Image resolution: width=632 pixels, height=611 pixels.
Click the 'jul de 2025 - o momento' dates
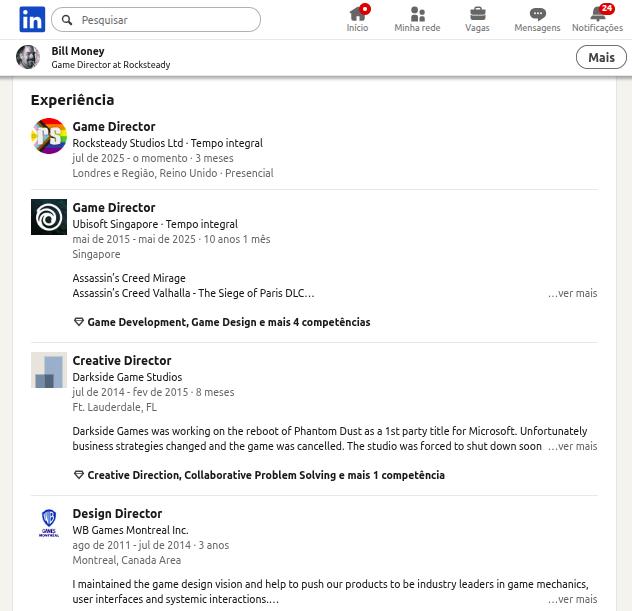pos(130,158)
